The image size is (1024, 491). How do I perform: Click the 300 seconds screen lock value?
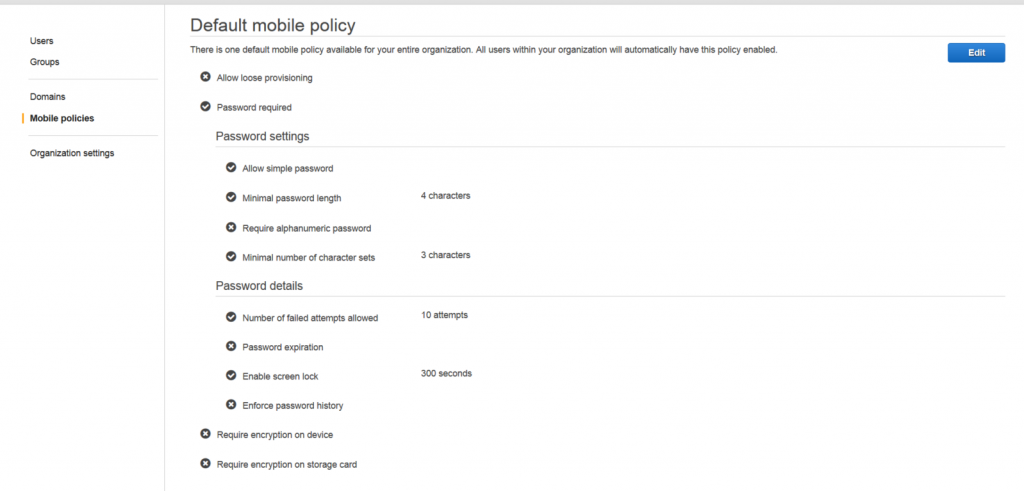pos(447,373)
